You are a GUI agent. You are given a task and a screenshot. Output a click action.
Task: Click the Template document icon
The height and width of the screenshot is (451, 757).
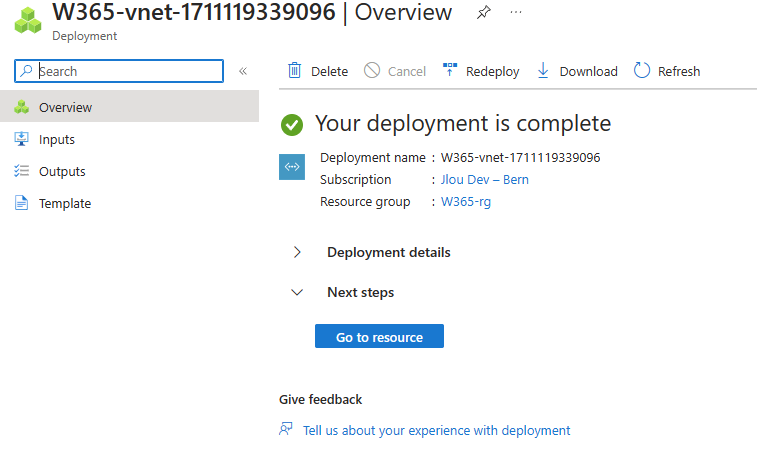pyautogui.click(x=21, y=203)
